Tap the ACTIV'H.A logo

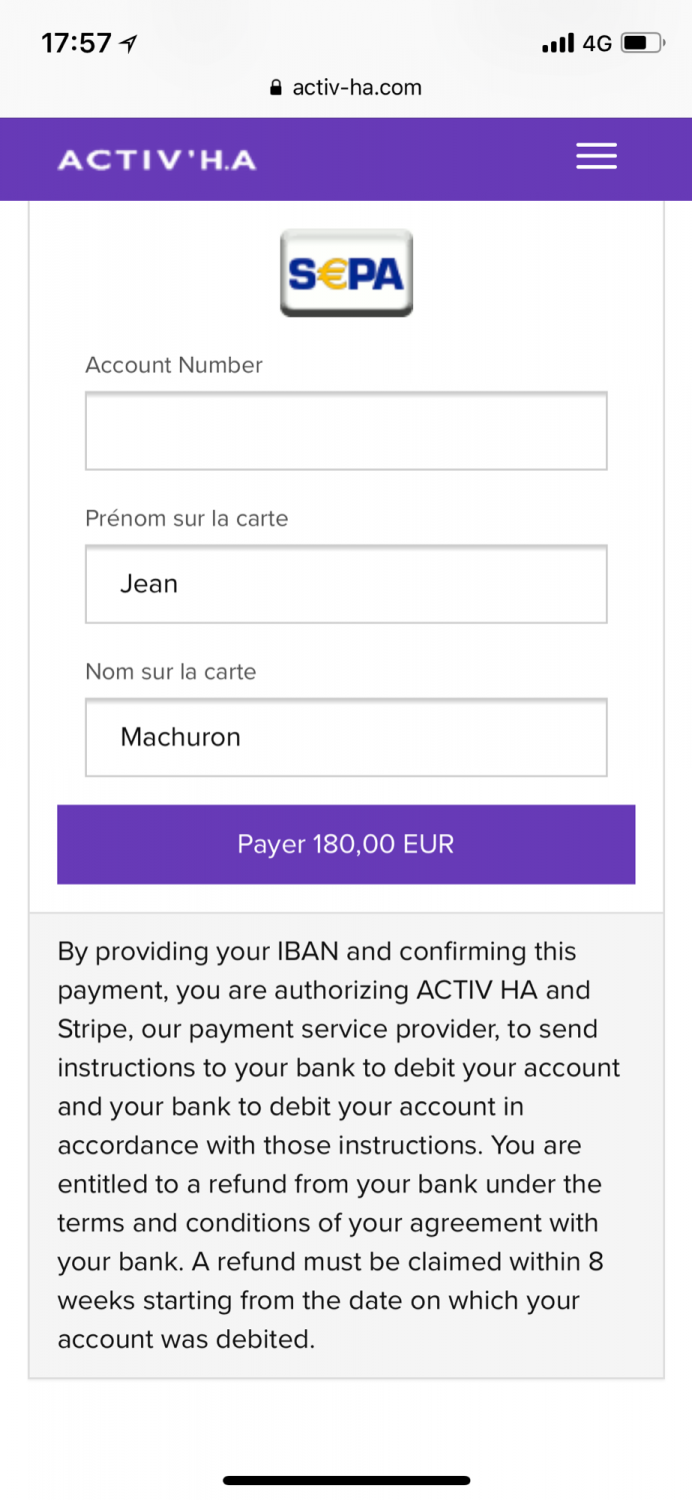(x=157, y=160)
